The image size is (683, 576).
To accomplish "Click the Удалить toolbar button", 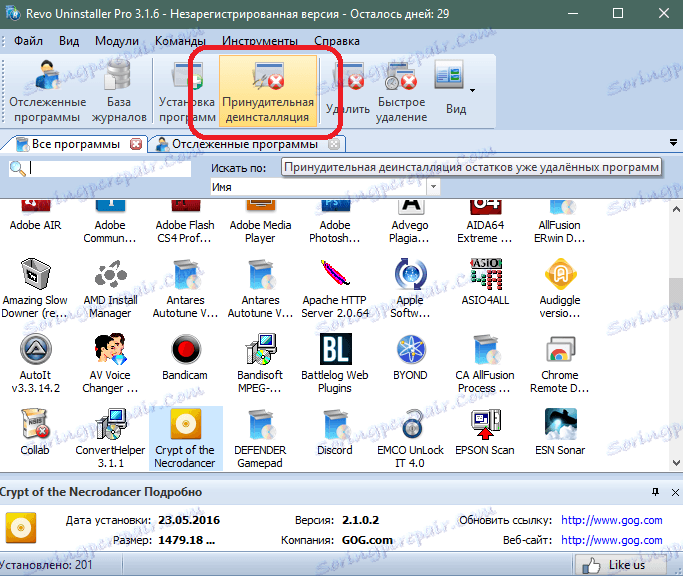I will coord(348,91).
